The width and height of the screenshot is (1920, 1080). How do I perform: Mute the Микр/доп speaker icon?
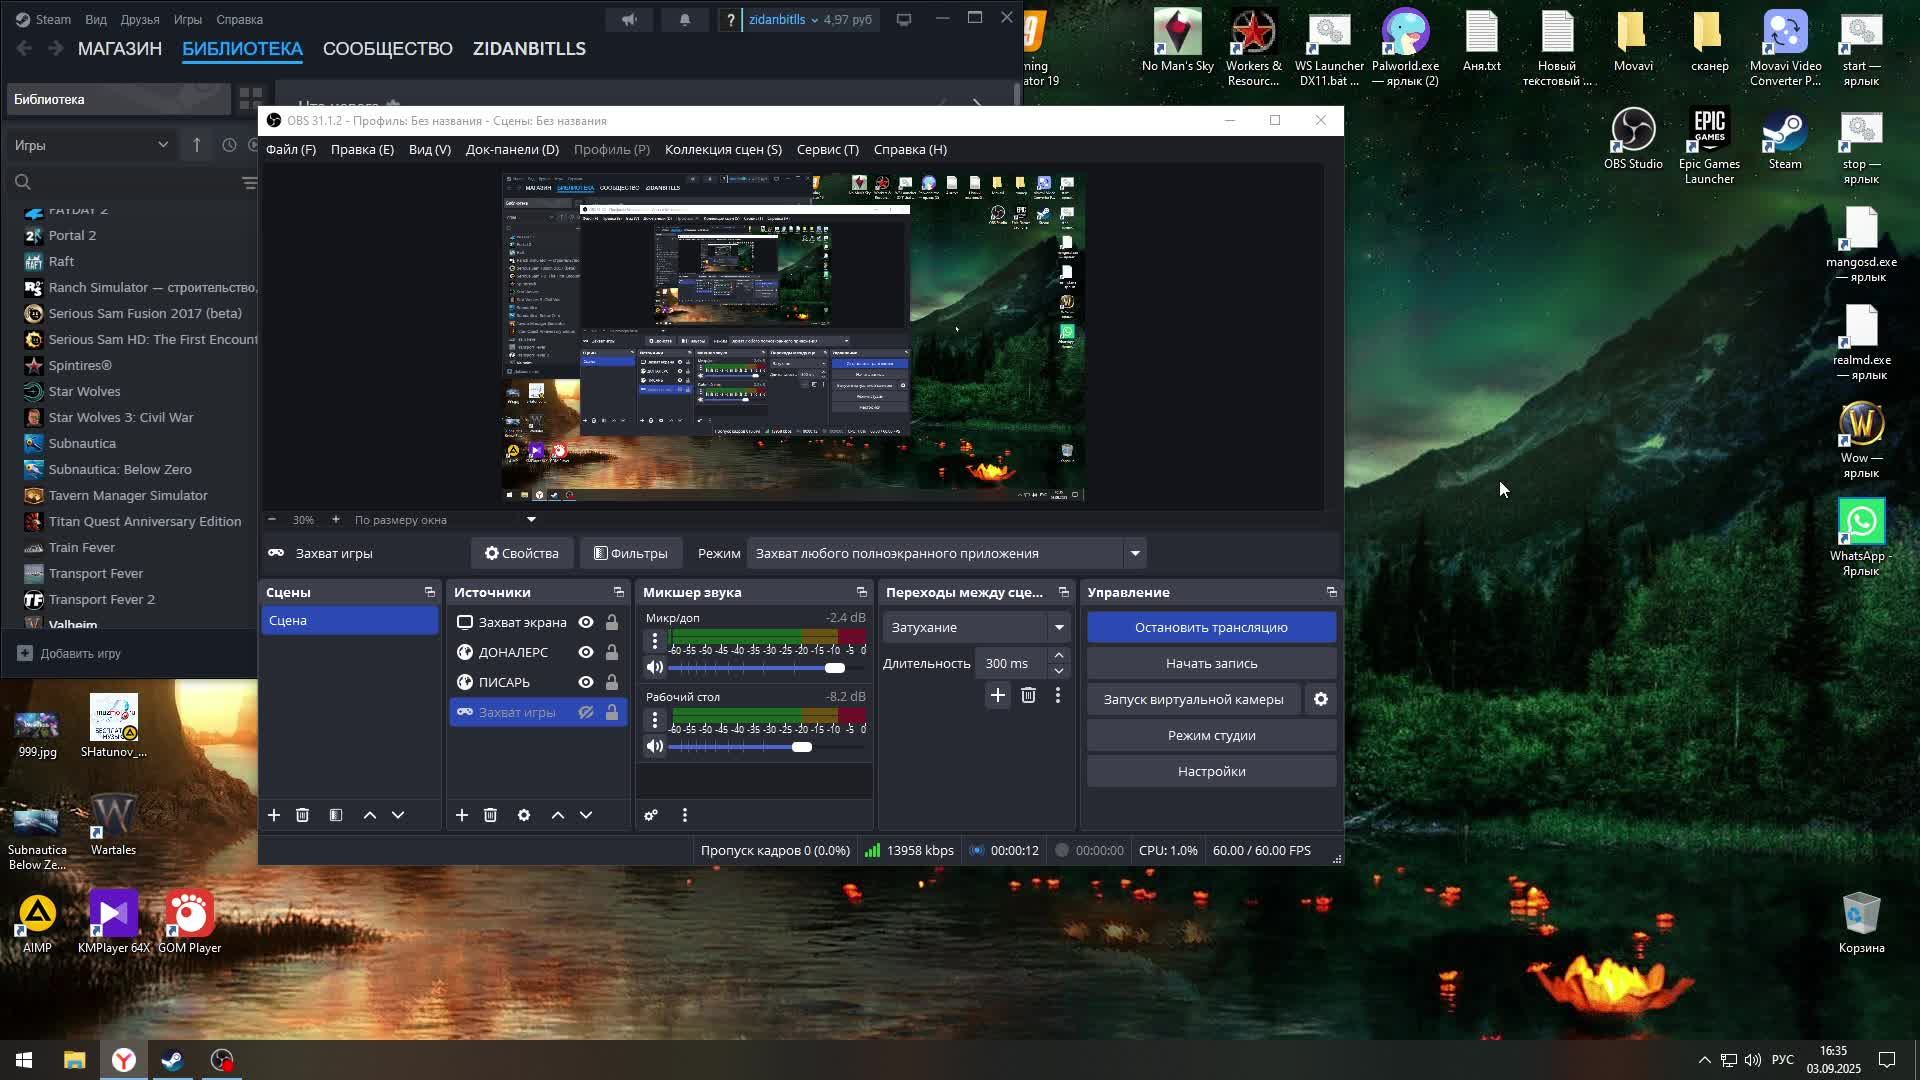pos(654,667)
